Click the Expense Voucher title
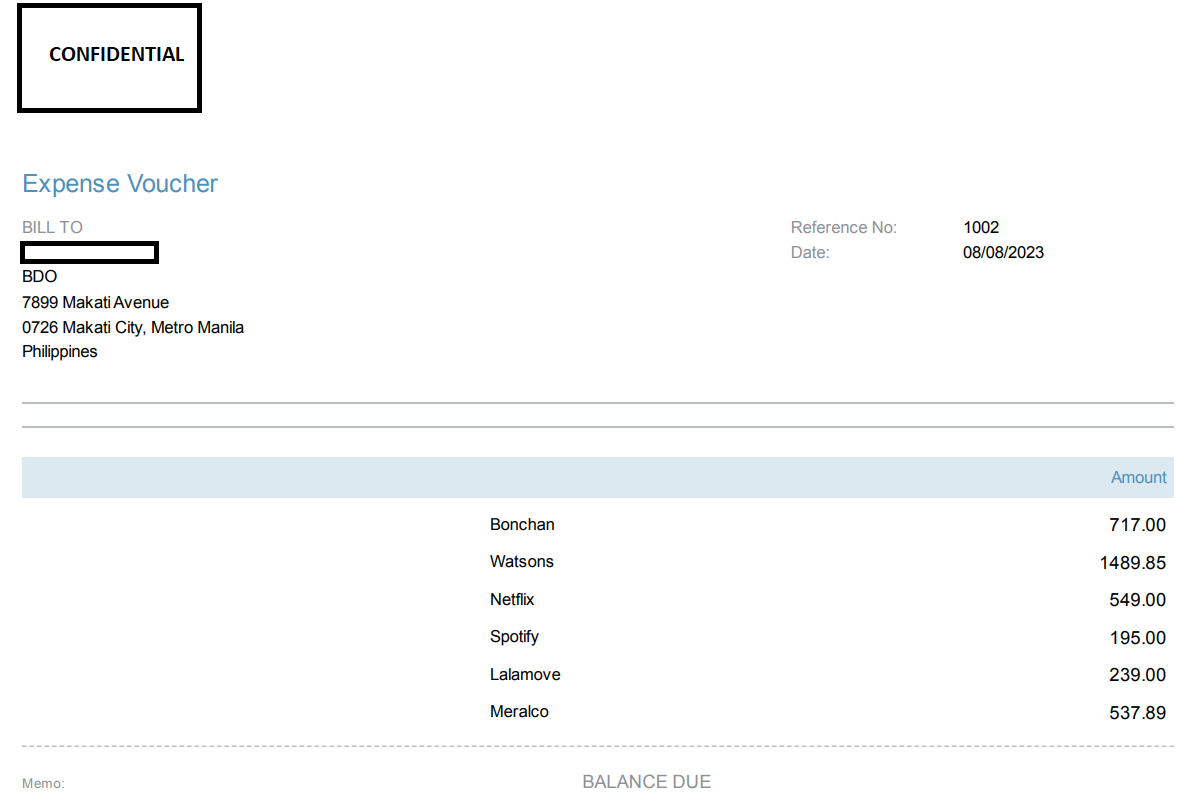The image size is (1202, 803). point(120,184)
